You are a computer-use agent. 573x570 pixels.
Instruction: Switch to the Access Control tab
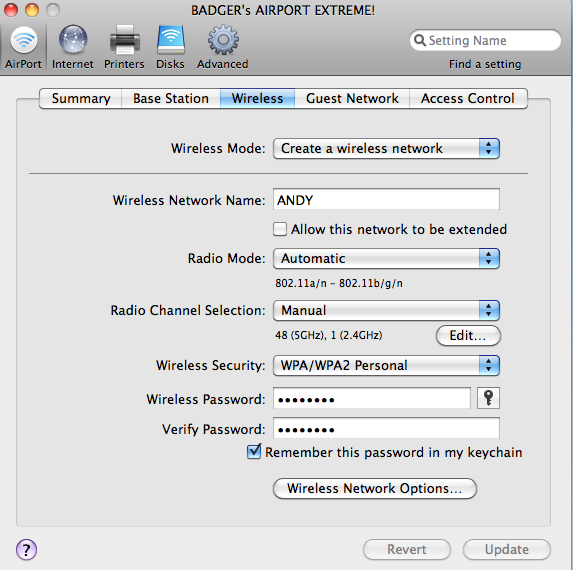(468, 98)
